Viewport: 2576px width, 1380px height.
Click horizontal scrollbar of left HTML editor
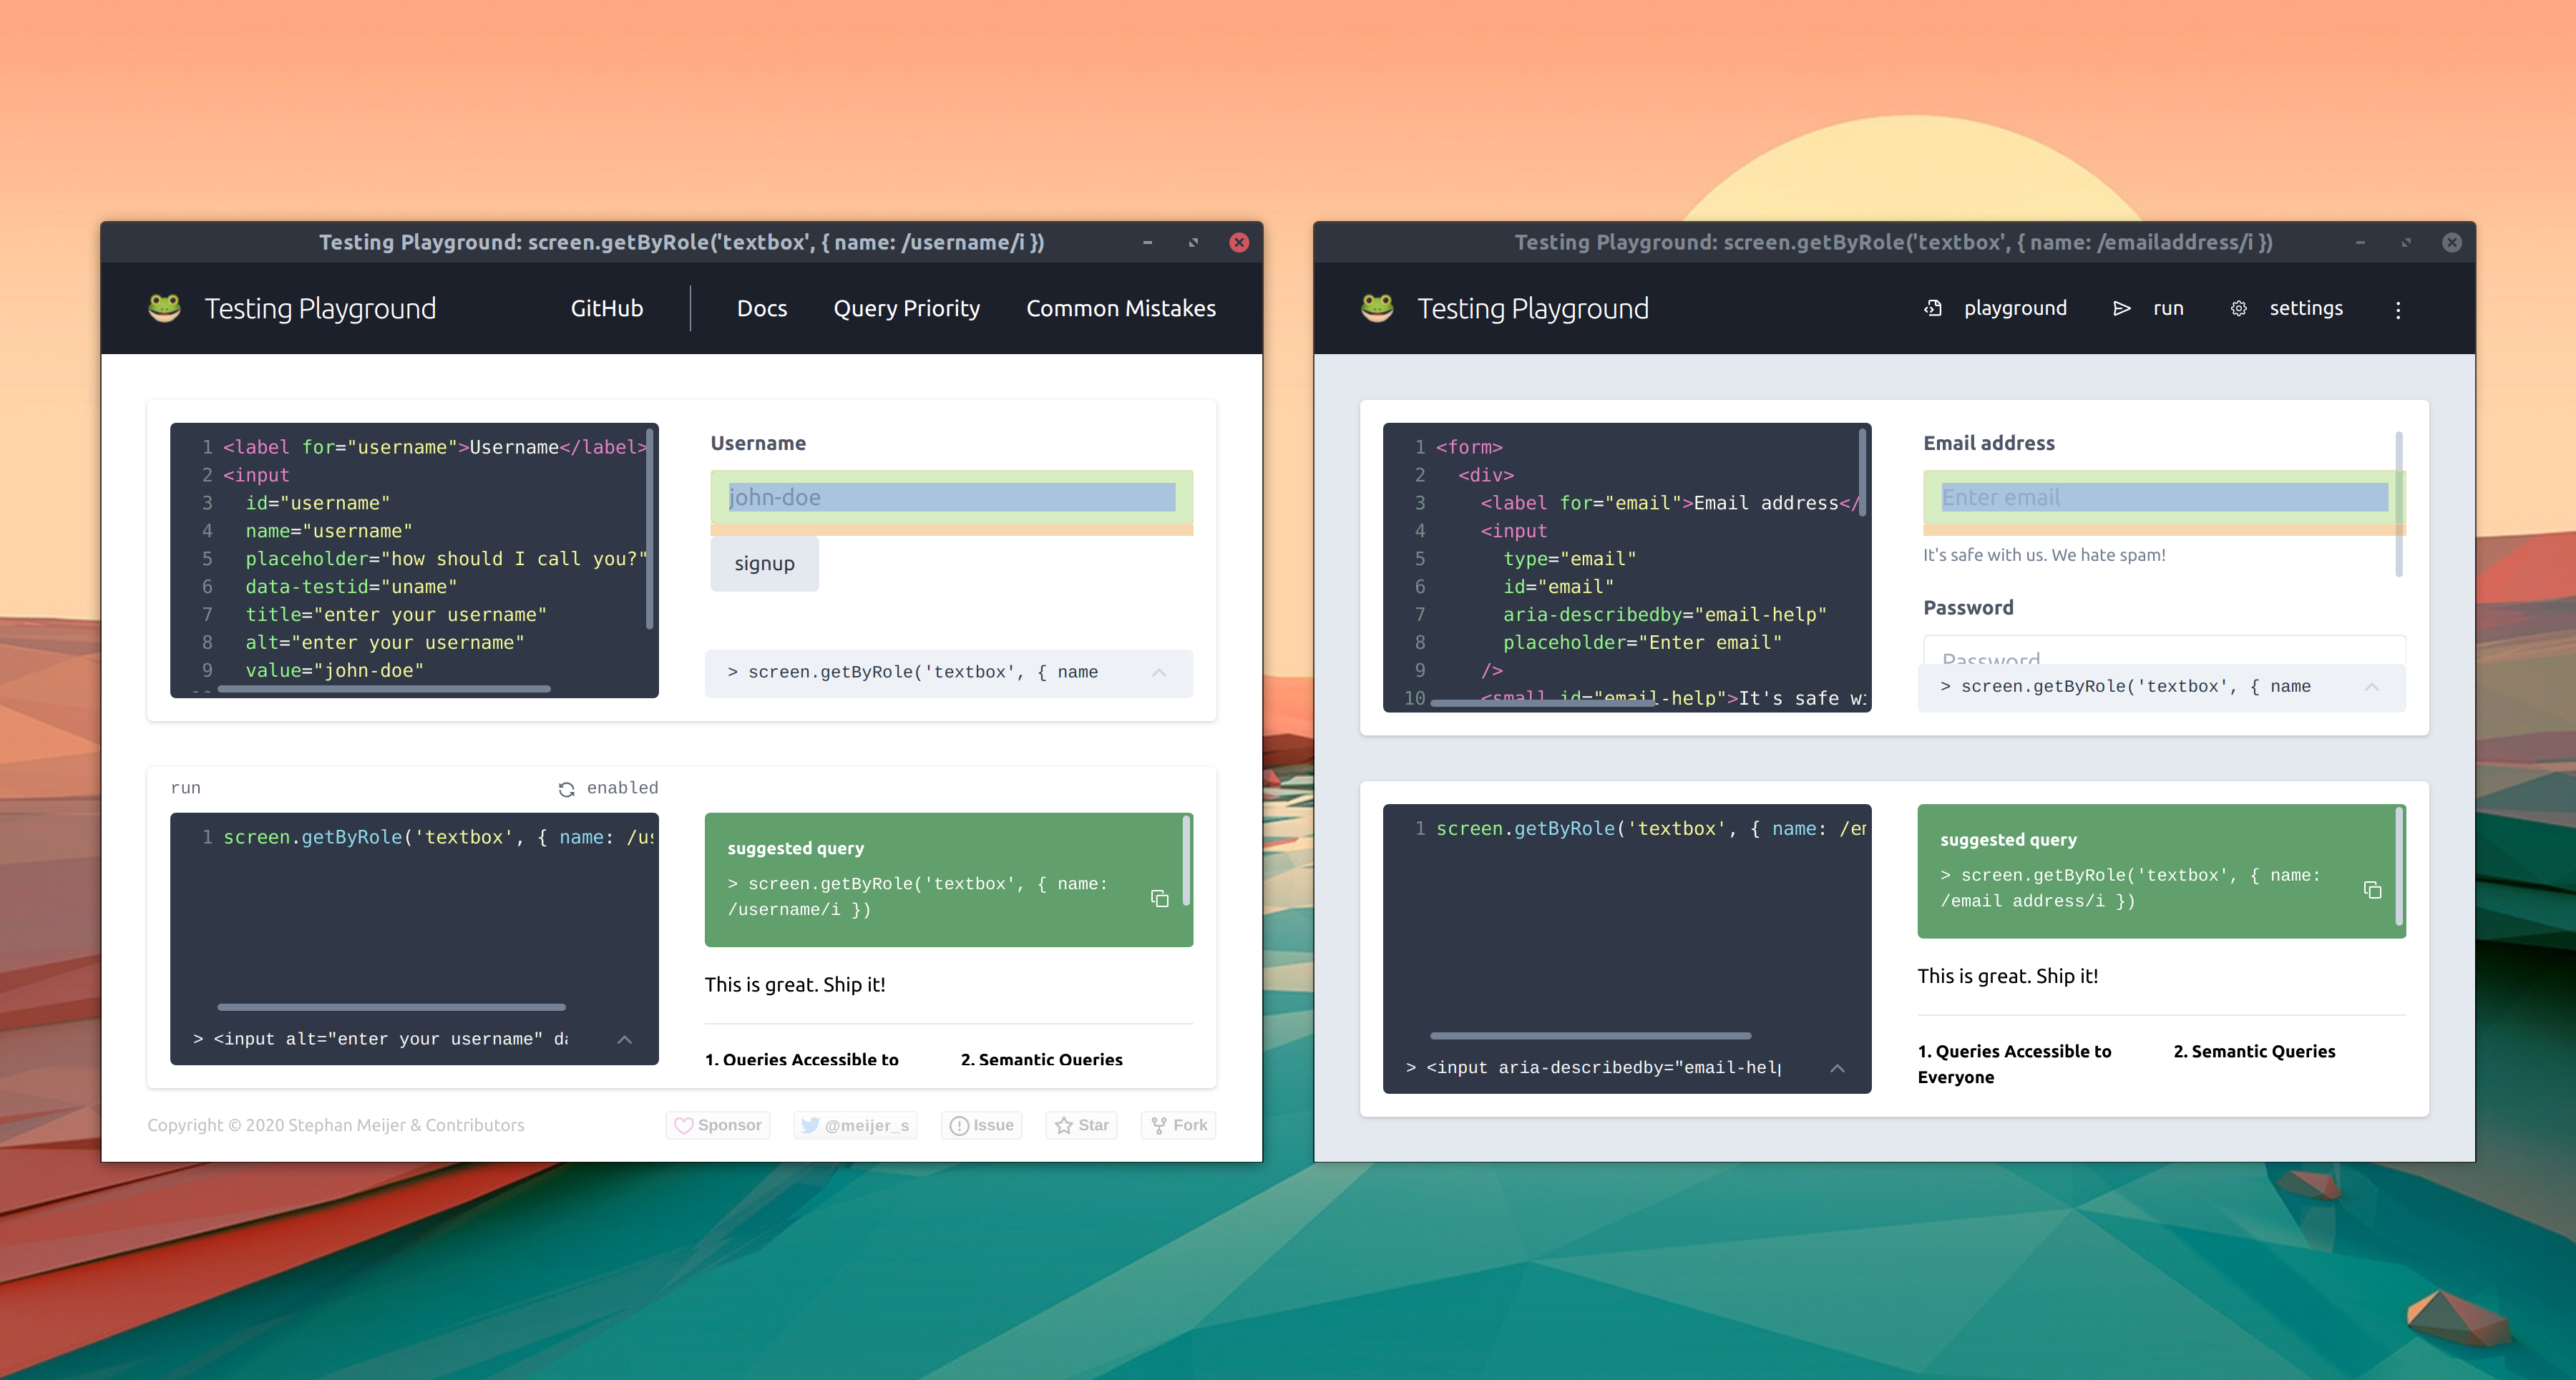(383, 689)
